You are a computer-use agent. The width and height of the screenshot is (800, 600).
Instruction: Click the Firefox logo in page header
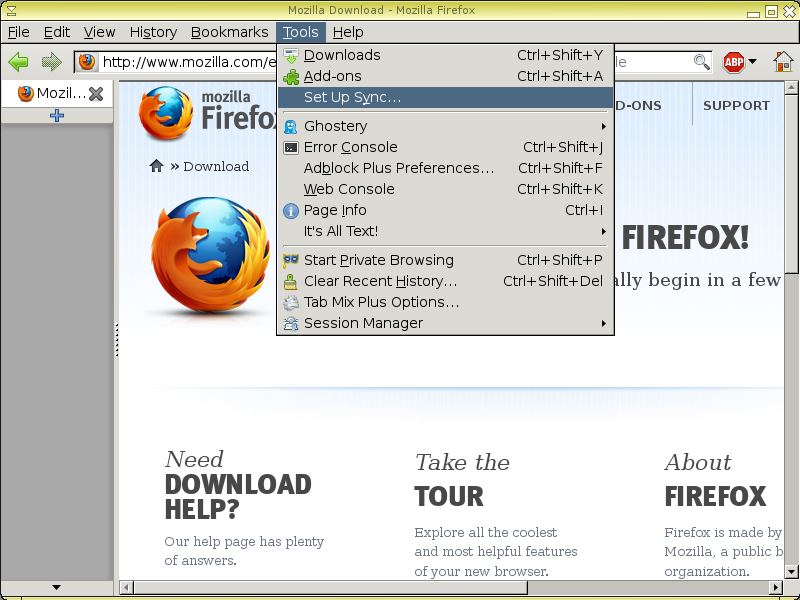(166, 112)
